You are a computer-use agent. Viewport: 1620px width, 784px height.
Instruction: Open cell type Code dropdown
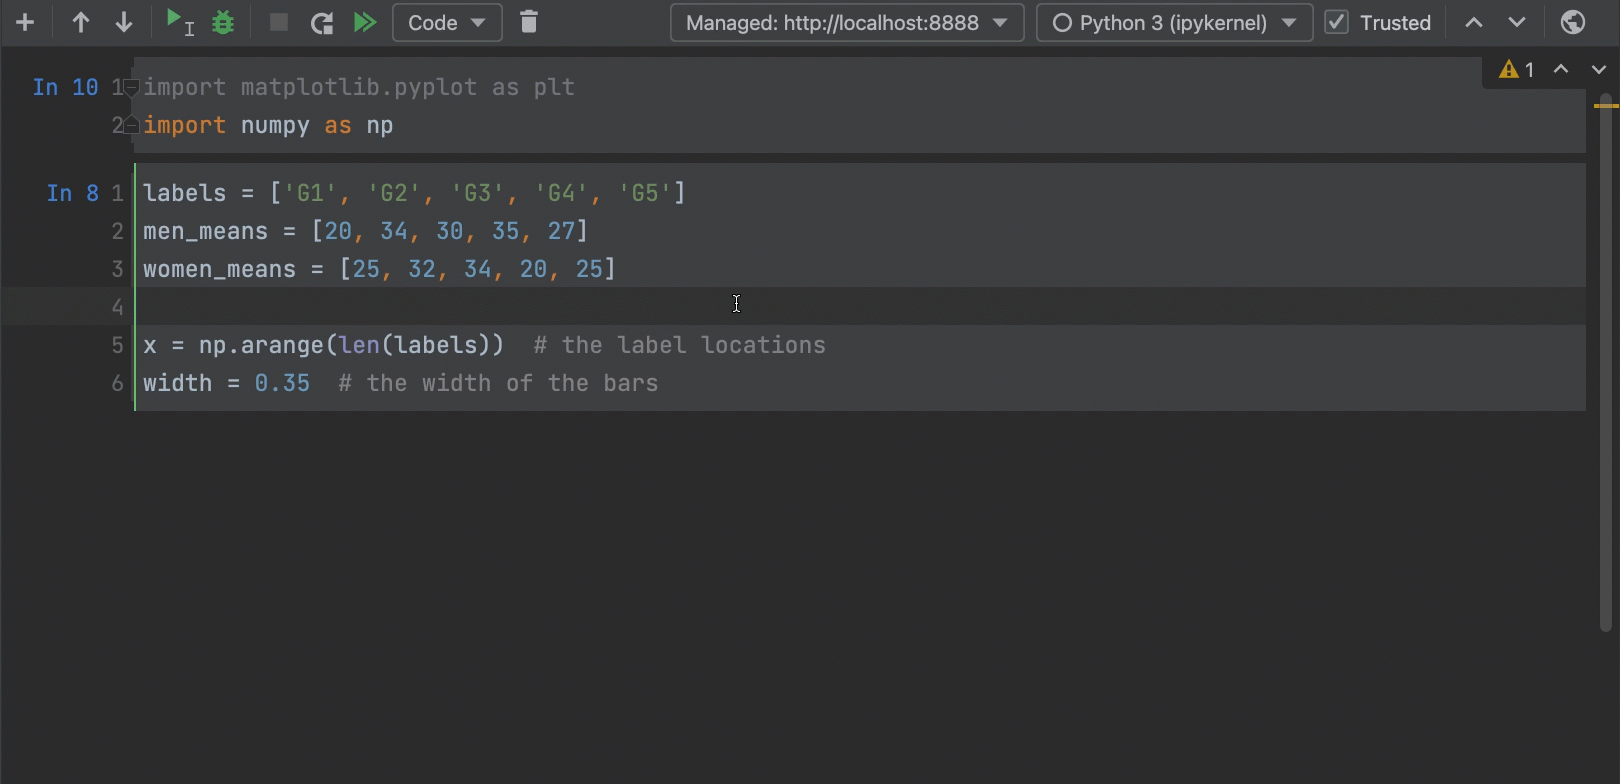pyautogui.click(x=447, y=22)
